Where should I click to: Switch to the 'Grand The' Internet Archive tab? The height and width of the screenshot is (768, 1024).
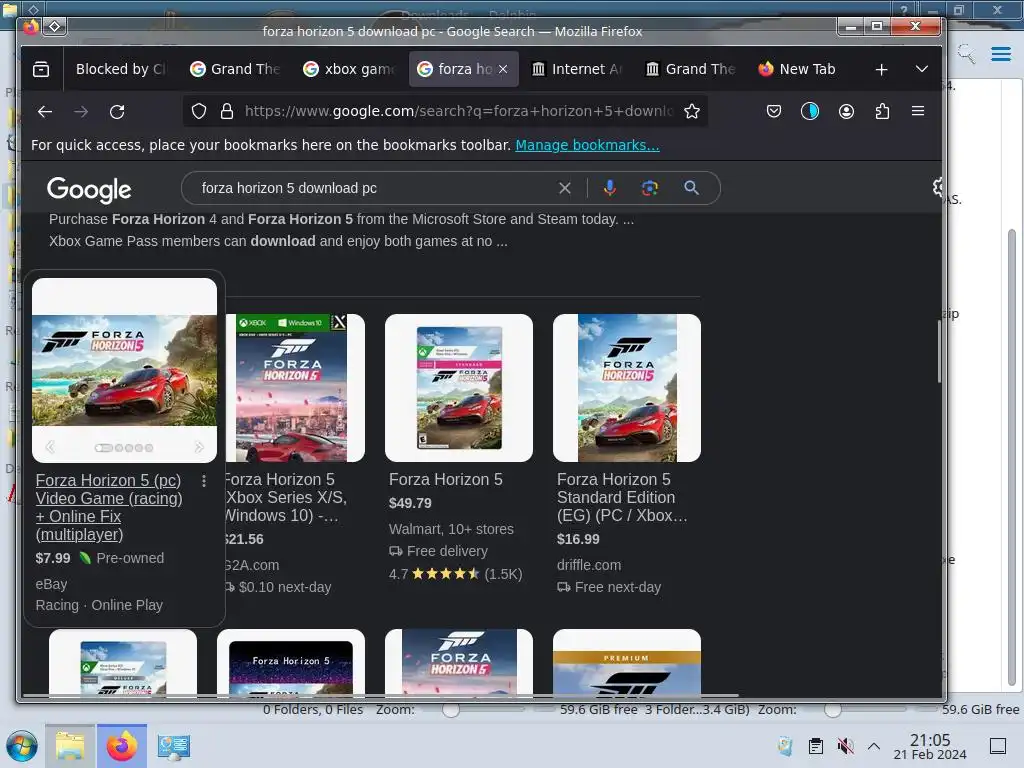click(x=690, y=69)
